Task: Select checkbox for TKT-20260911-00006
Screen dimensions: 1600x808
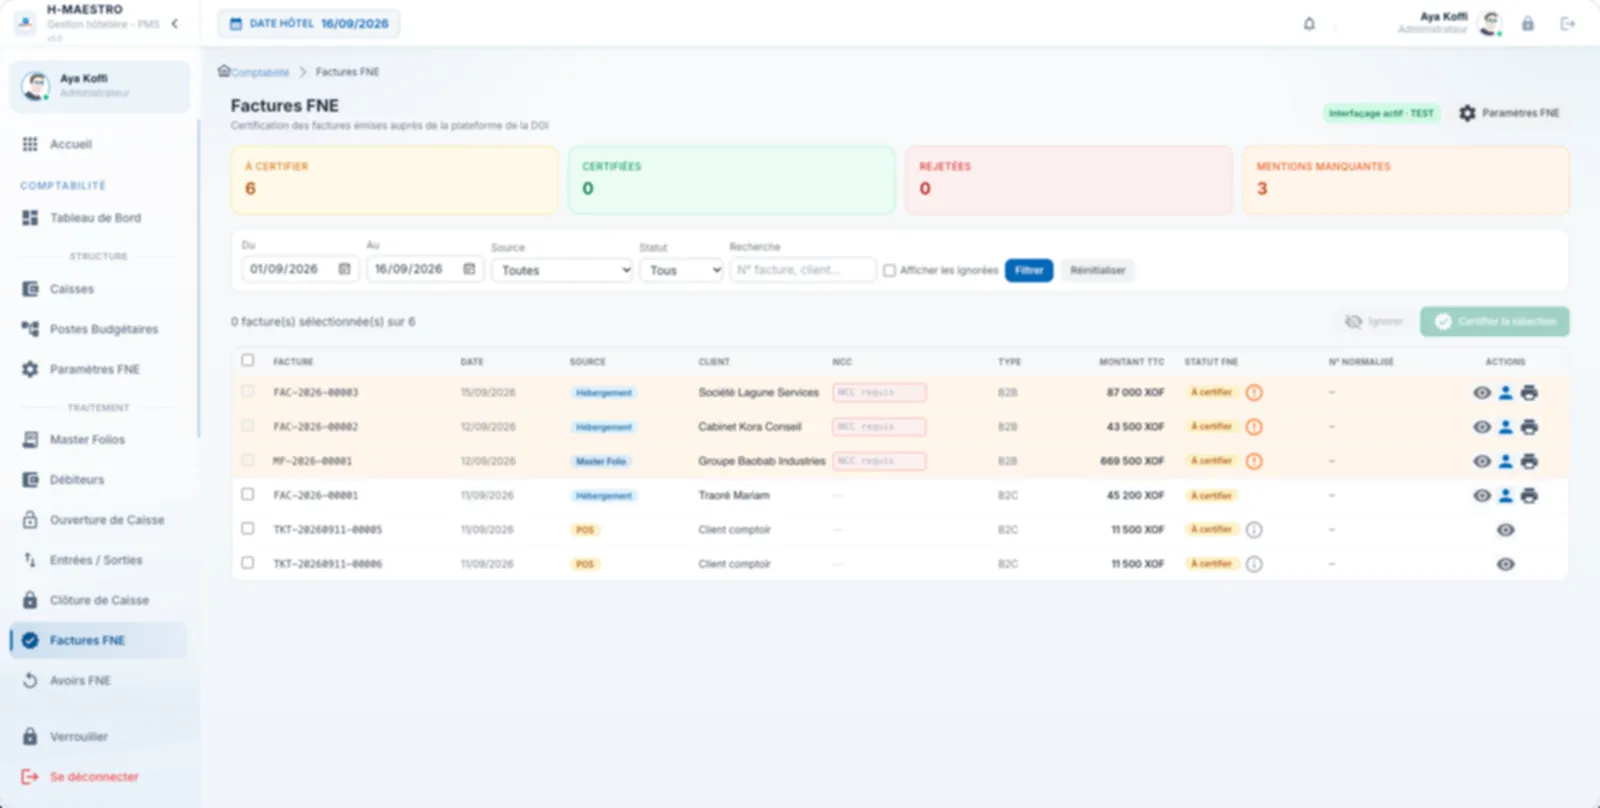Action: pyautogui.click(x=248, y=563)
